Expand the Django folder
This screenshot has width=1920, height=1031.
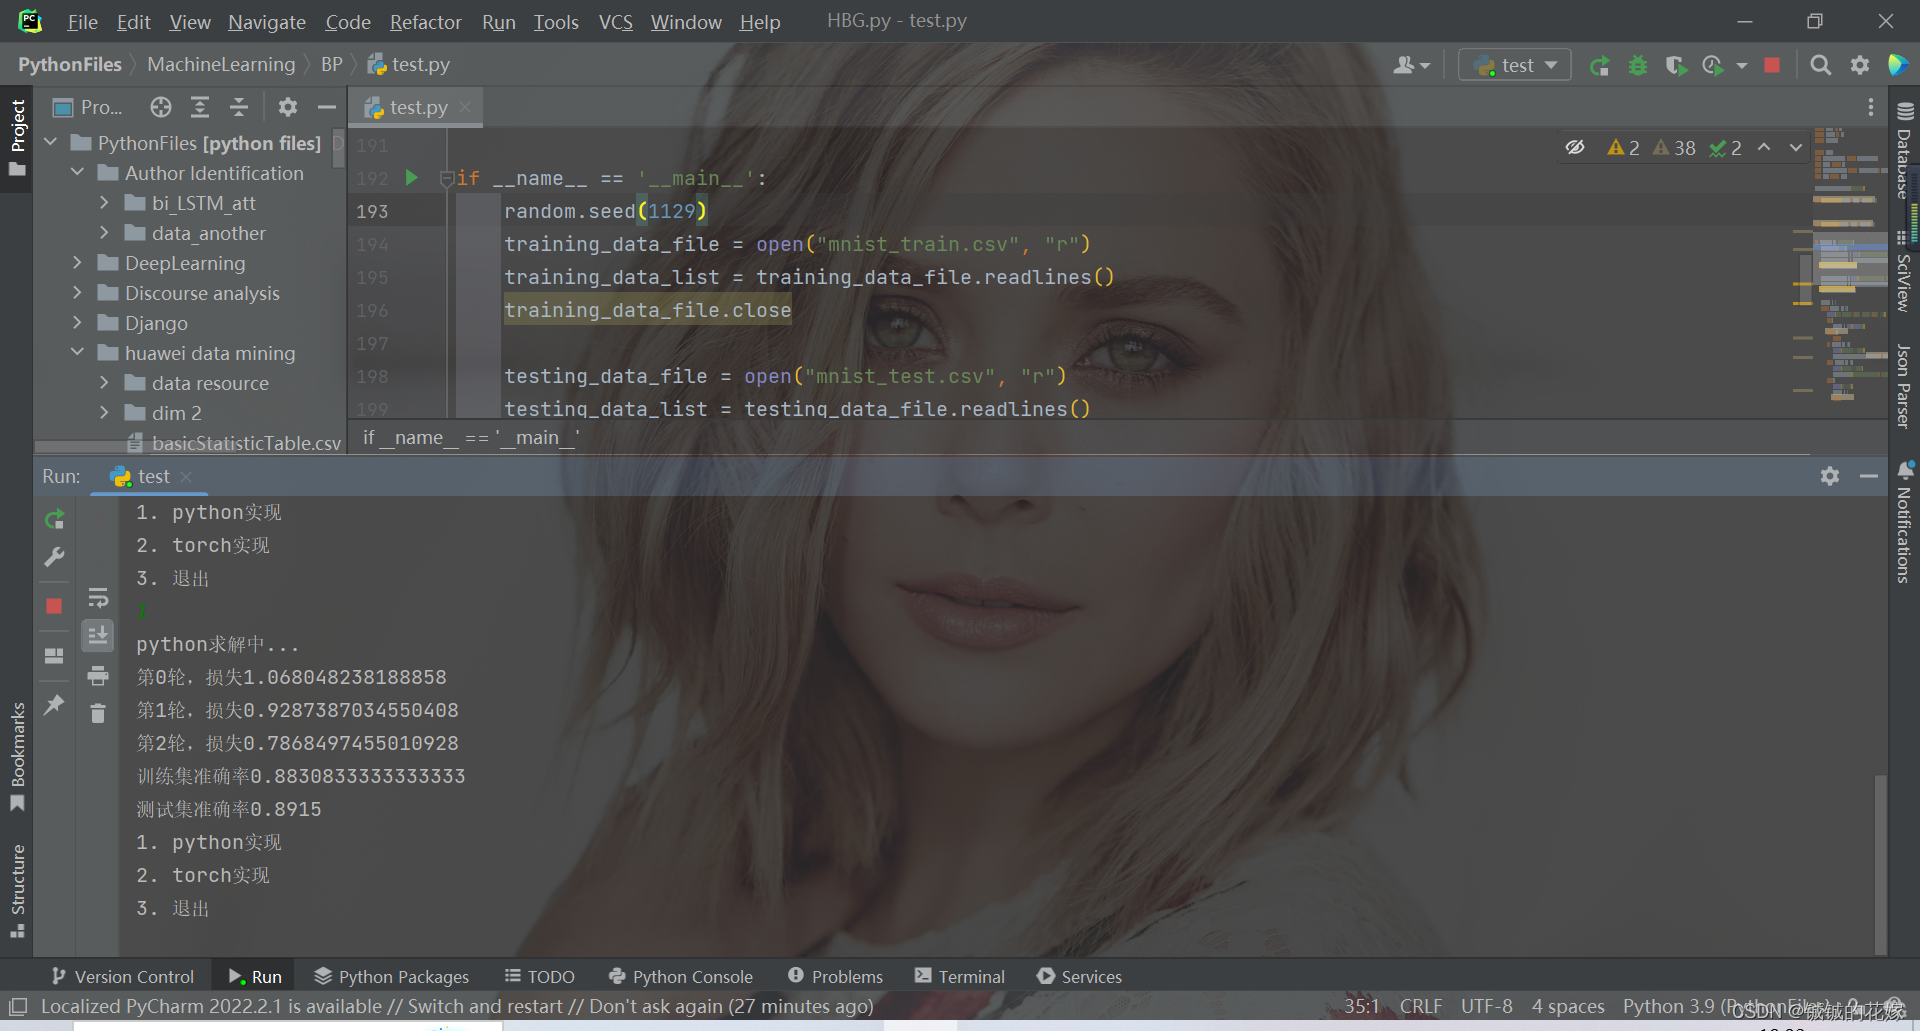tap(77, 323)
